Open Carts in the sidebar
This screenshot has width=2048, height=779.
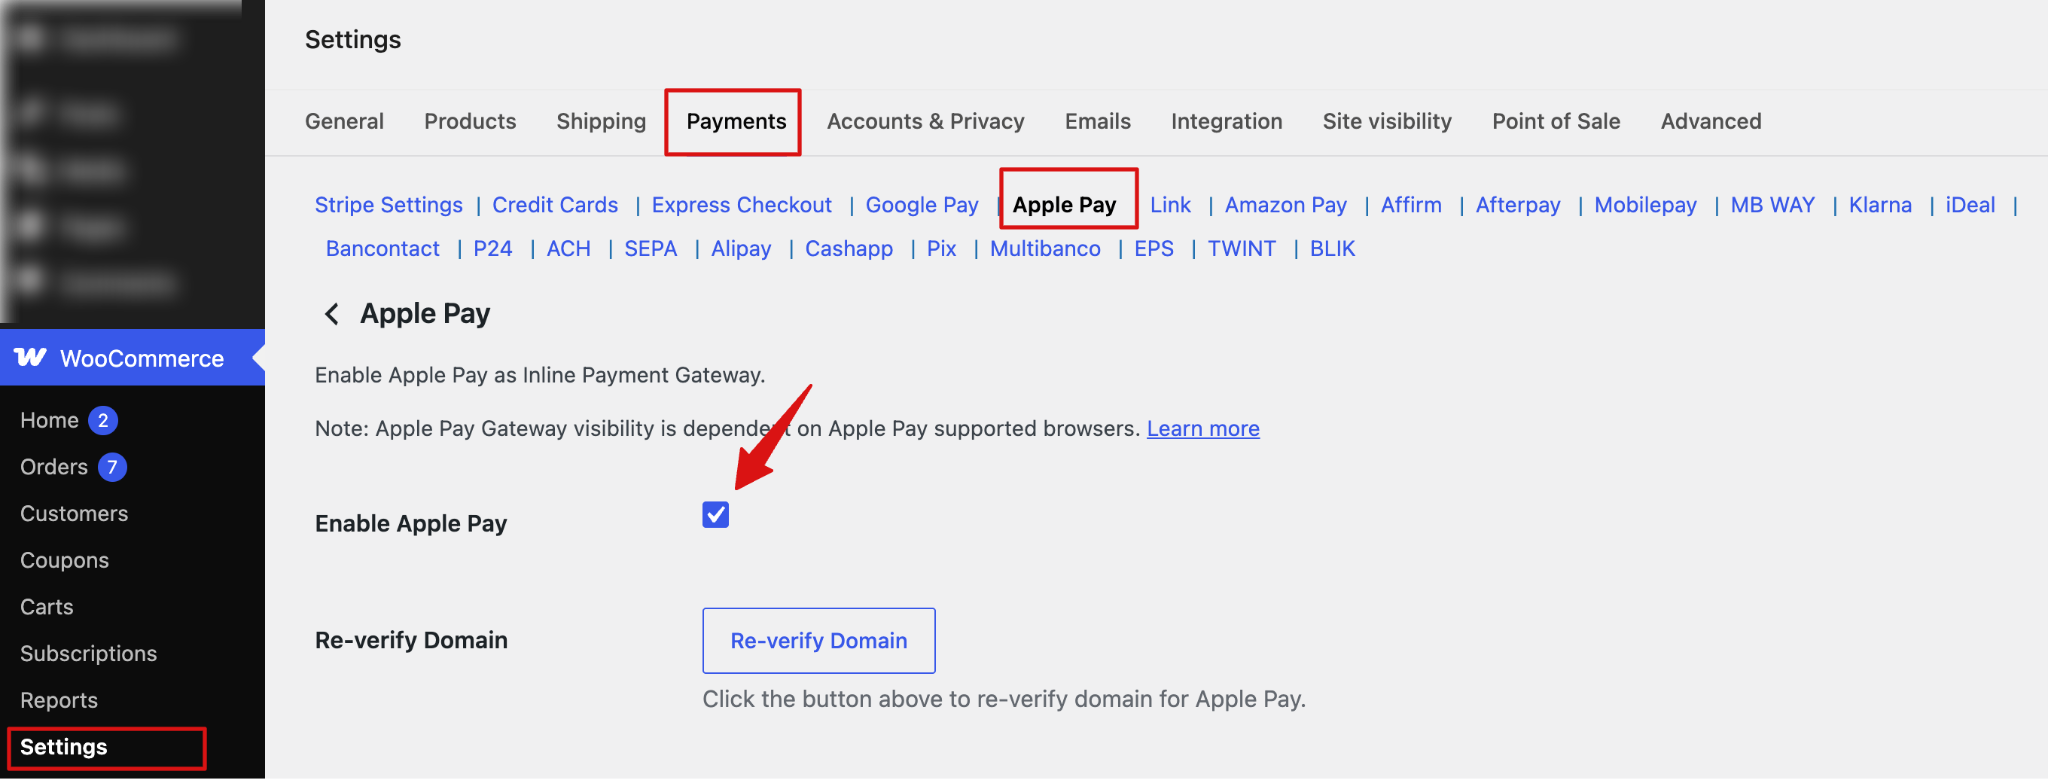tap(46, 607)
